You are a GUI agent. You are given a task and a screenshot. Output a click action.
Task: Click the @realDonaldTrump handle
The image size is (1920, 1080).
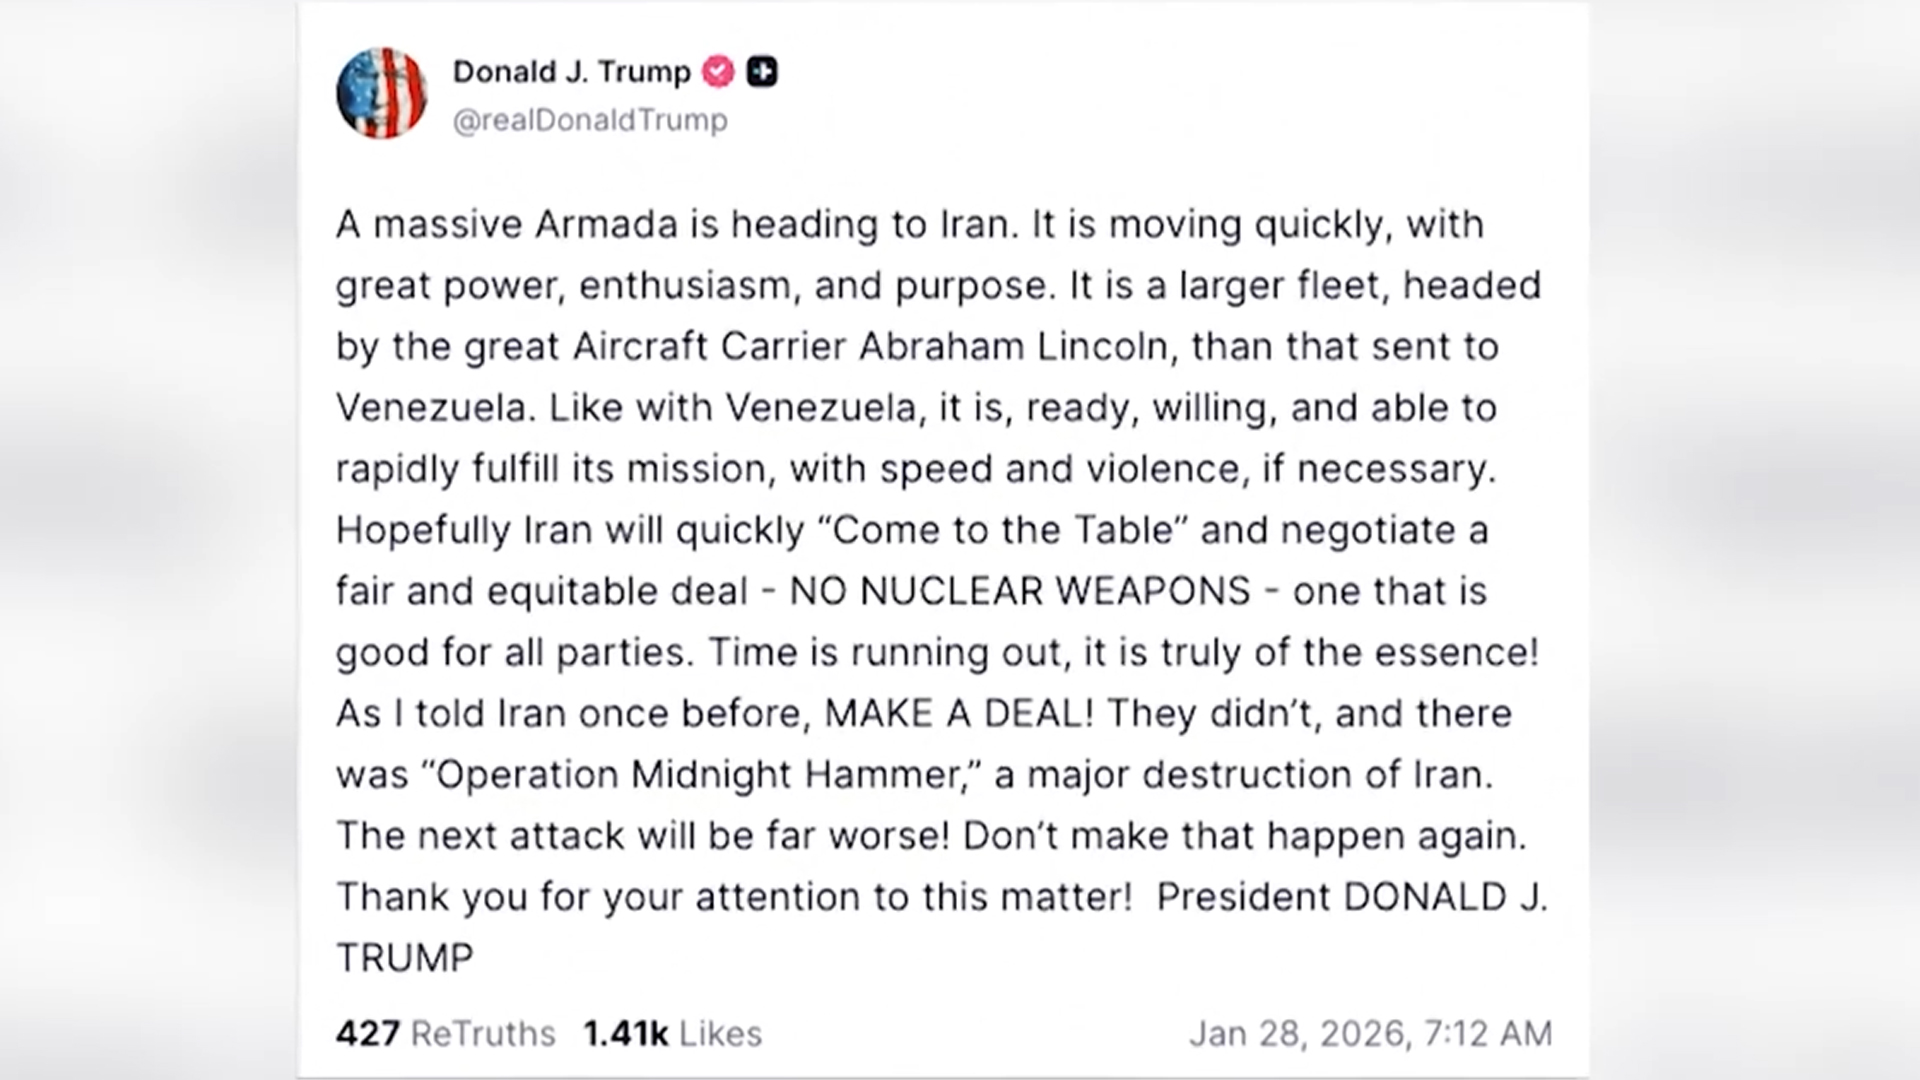[590, 120]
